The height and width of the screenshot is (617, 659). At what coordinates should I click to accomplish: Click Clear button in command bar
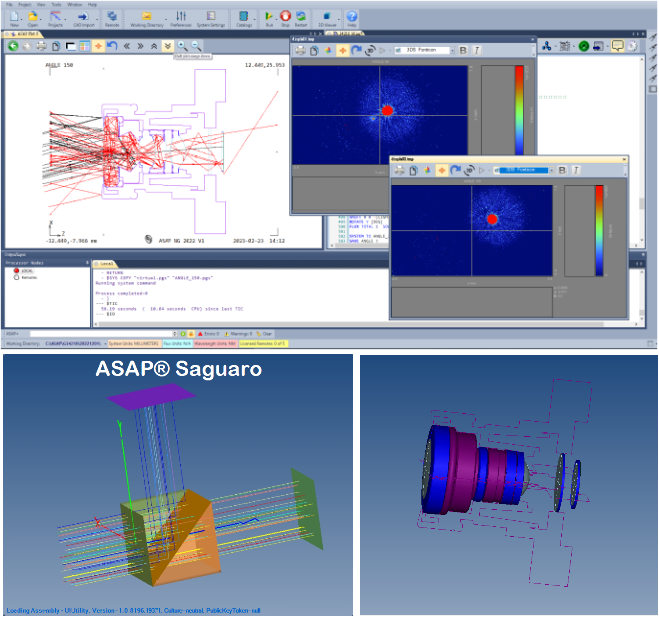pyautogui.click(x=264, y=334)
